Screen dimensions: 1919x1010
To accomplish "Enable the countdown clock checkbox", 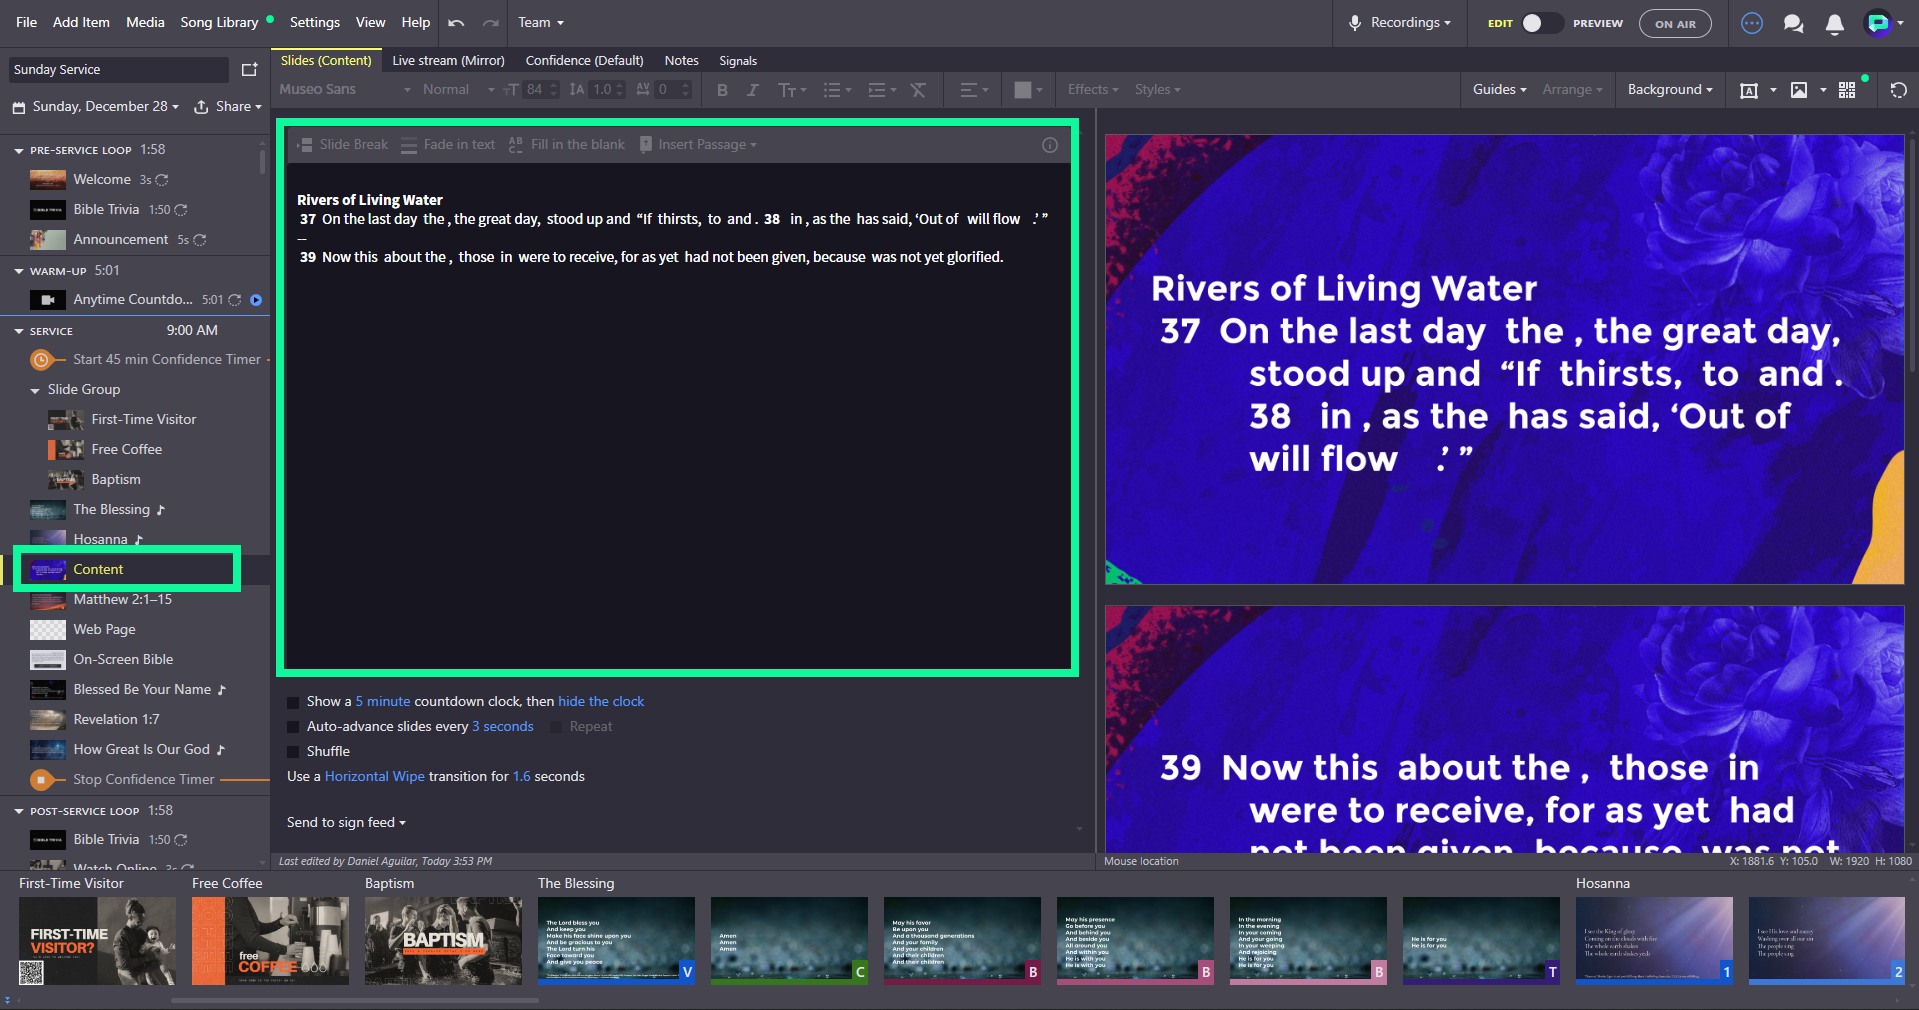I will tap(293, 702).
